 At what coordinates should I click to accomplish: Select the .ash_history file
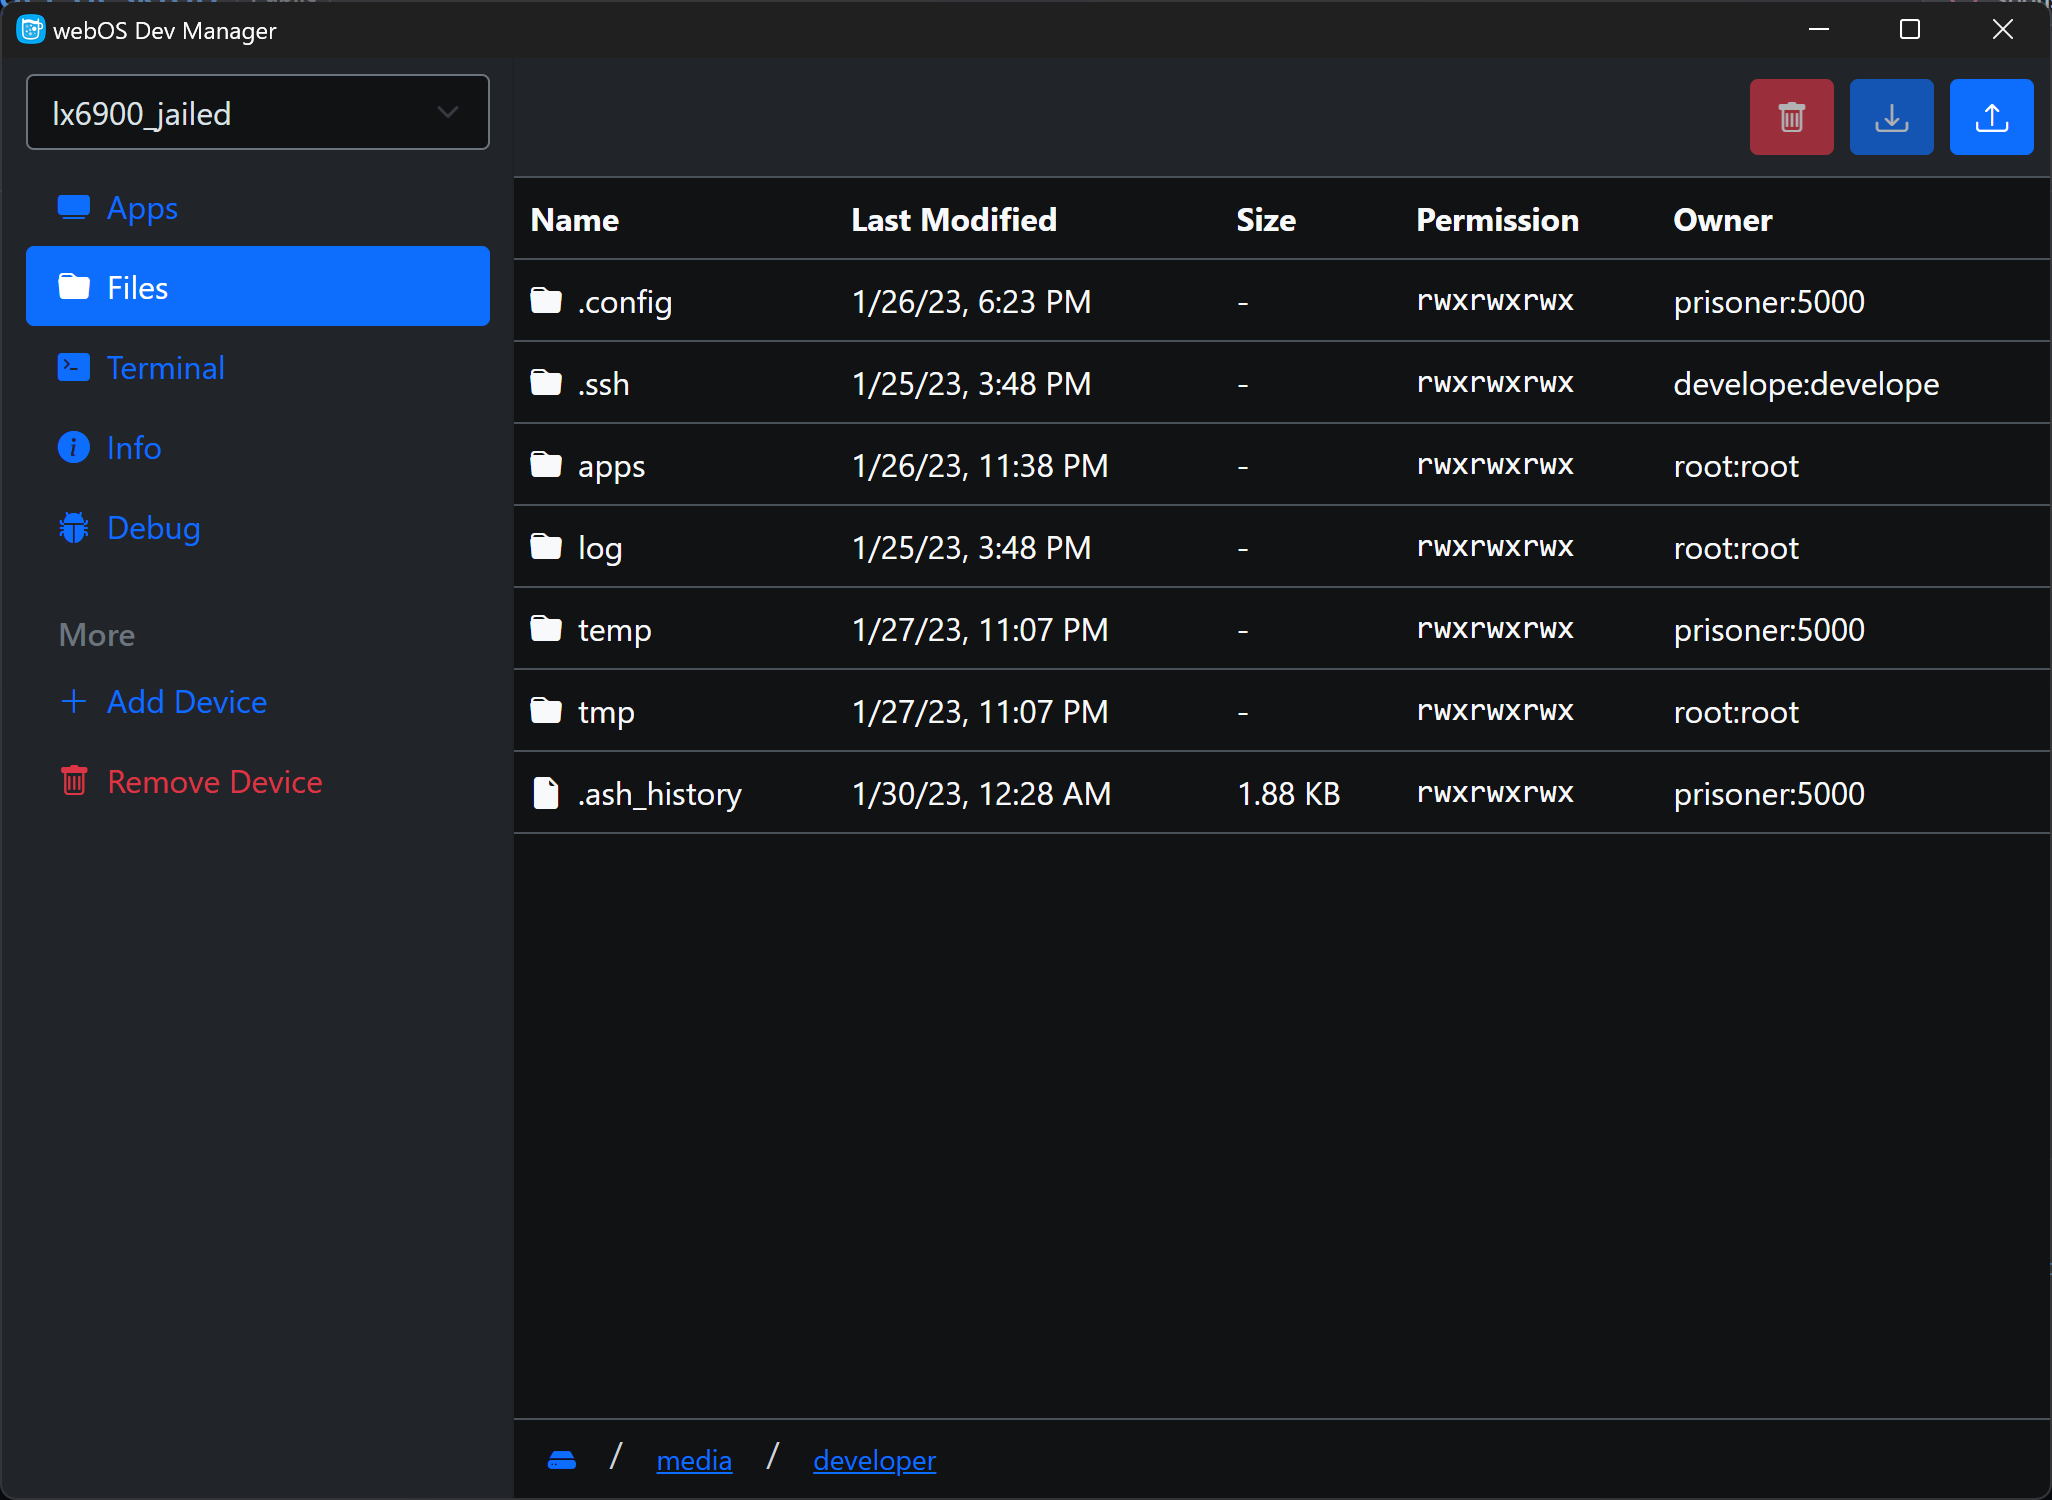click(660, 791)
